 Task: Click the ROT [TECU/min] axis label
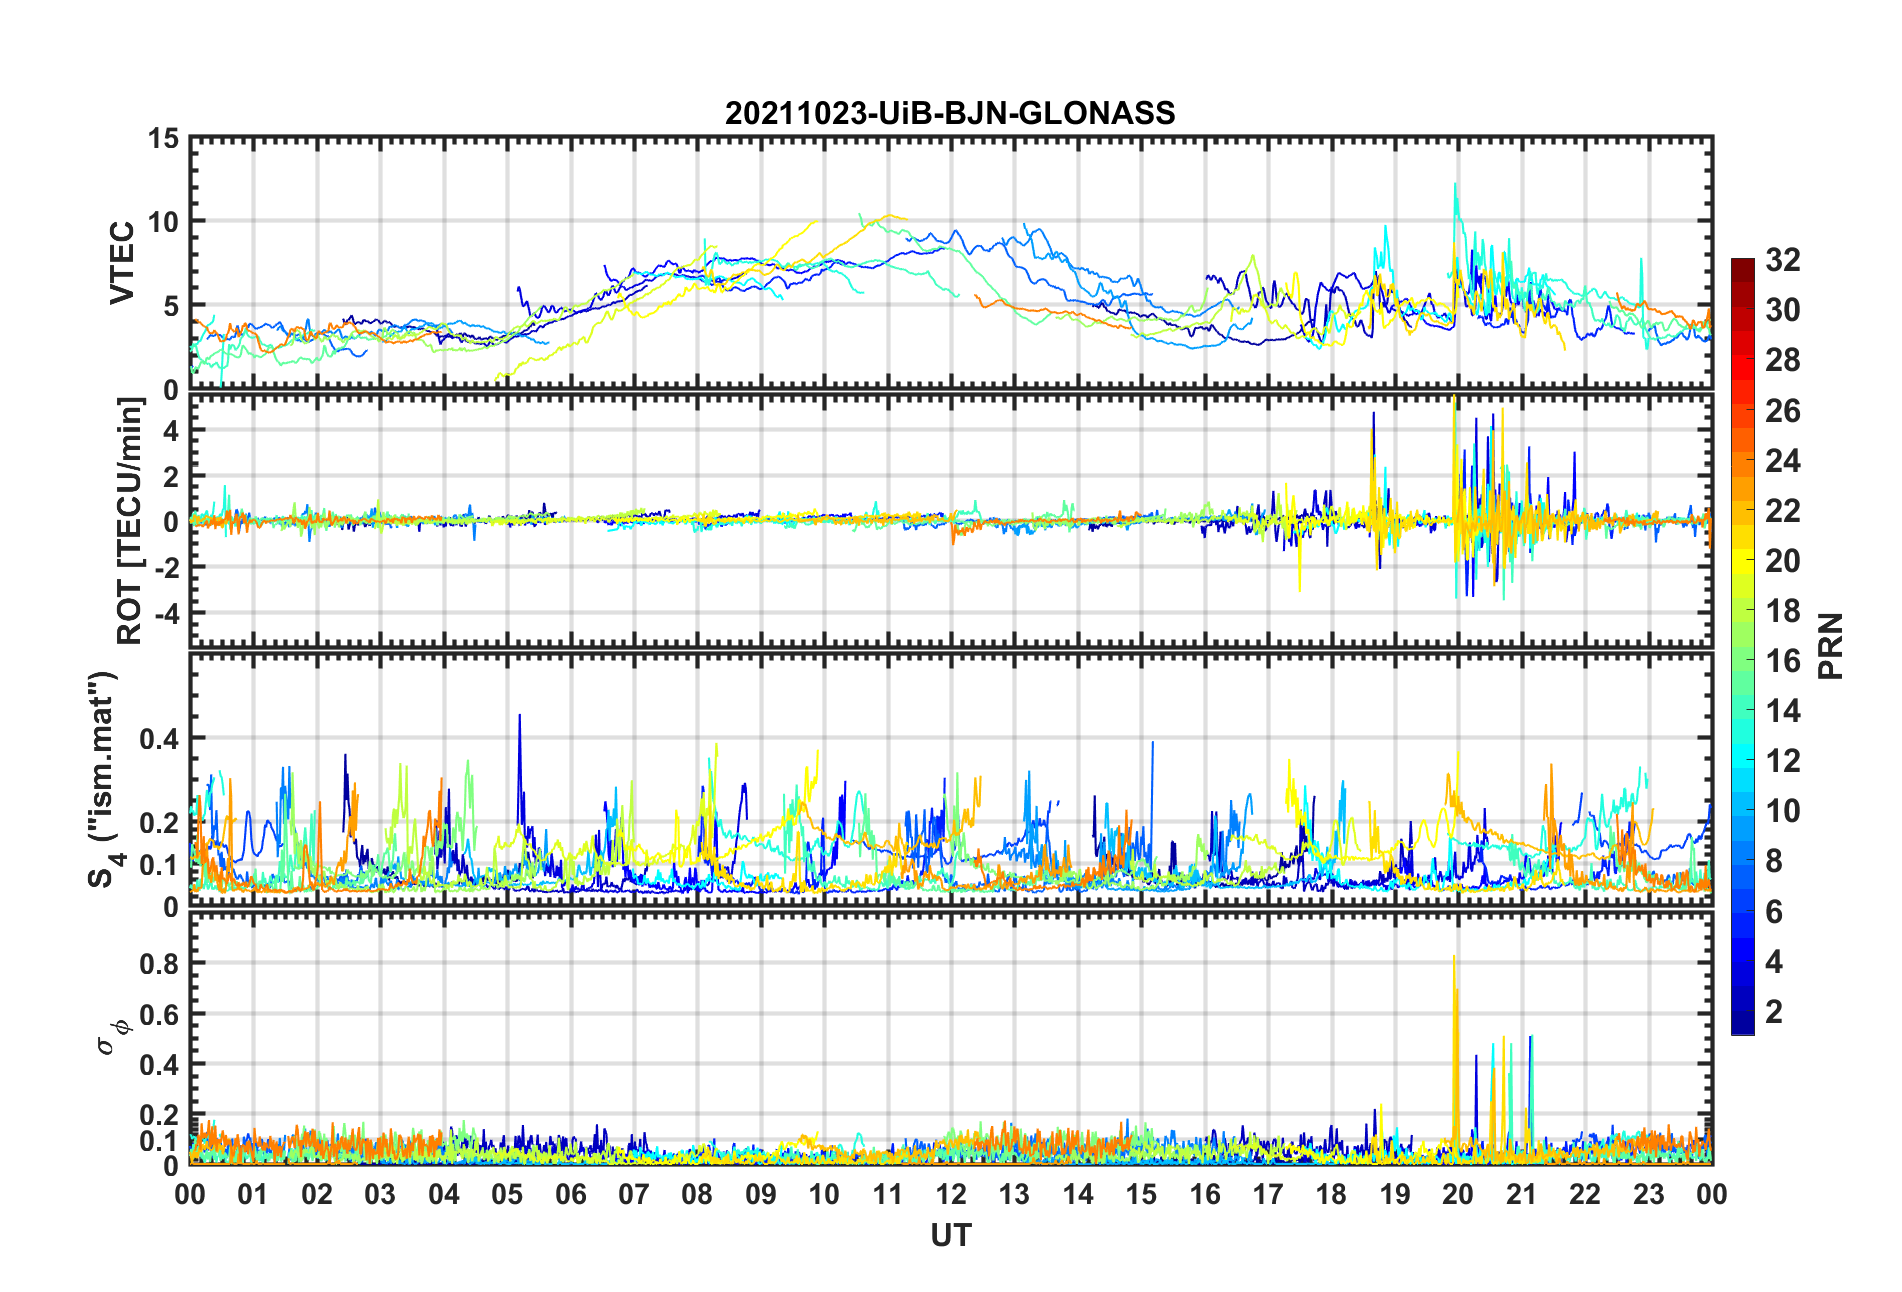(130, 521)
